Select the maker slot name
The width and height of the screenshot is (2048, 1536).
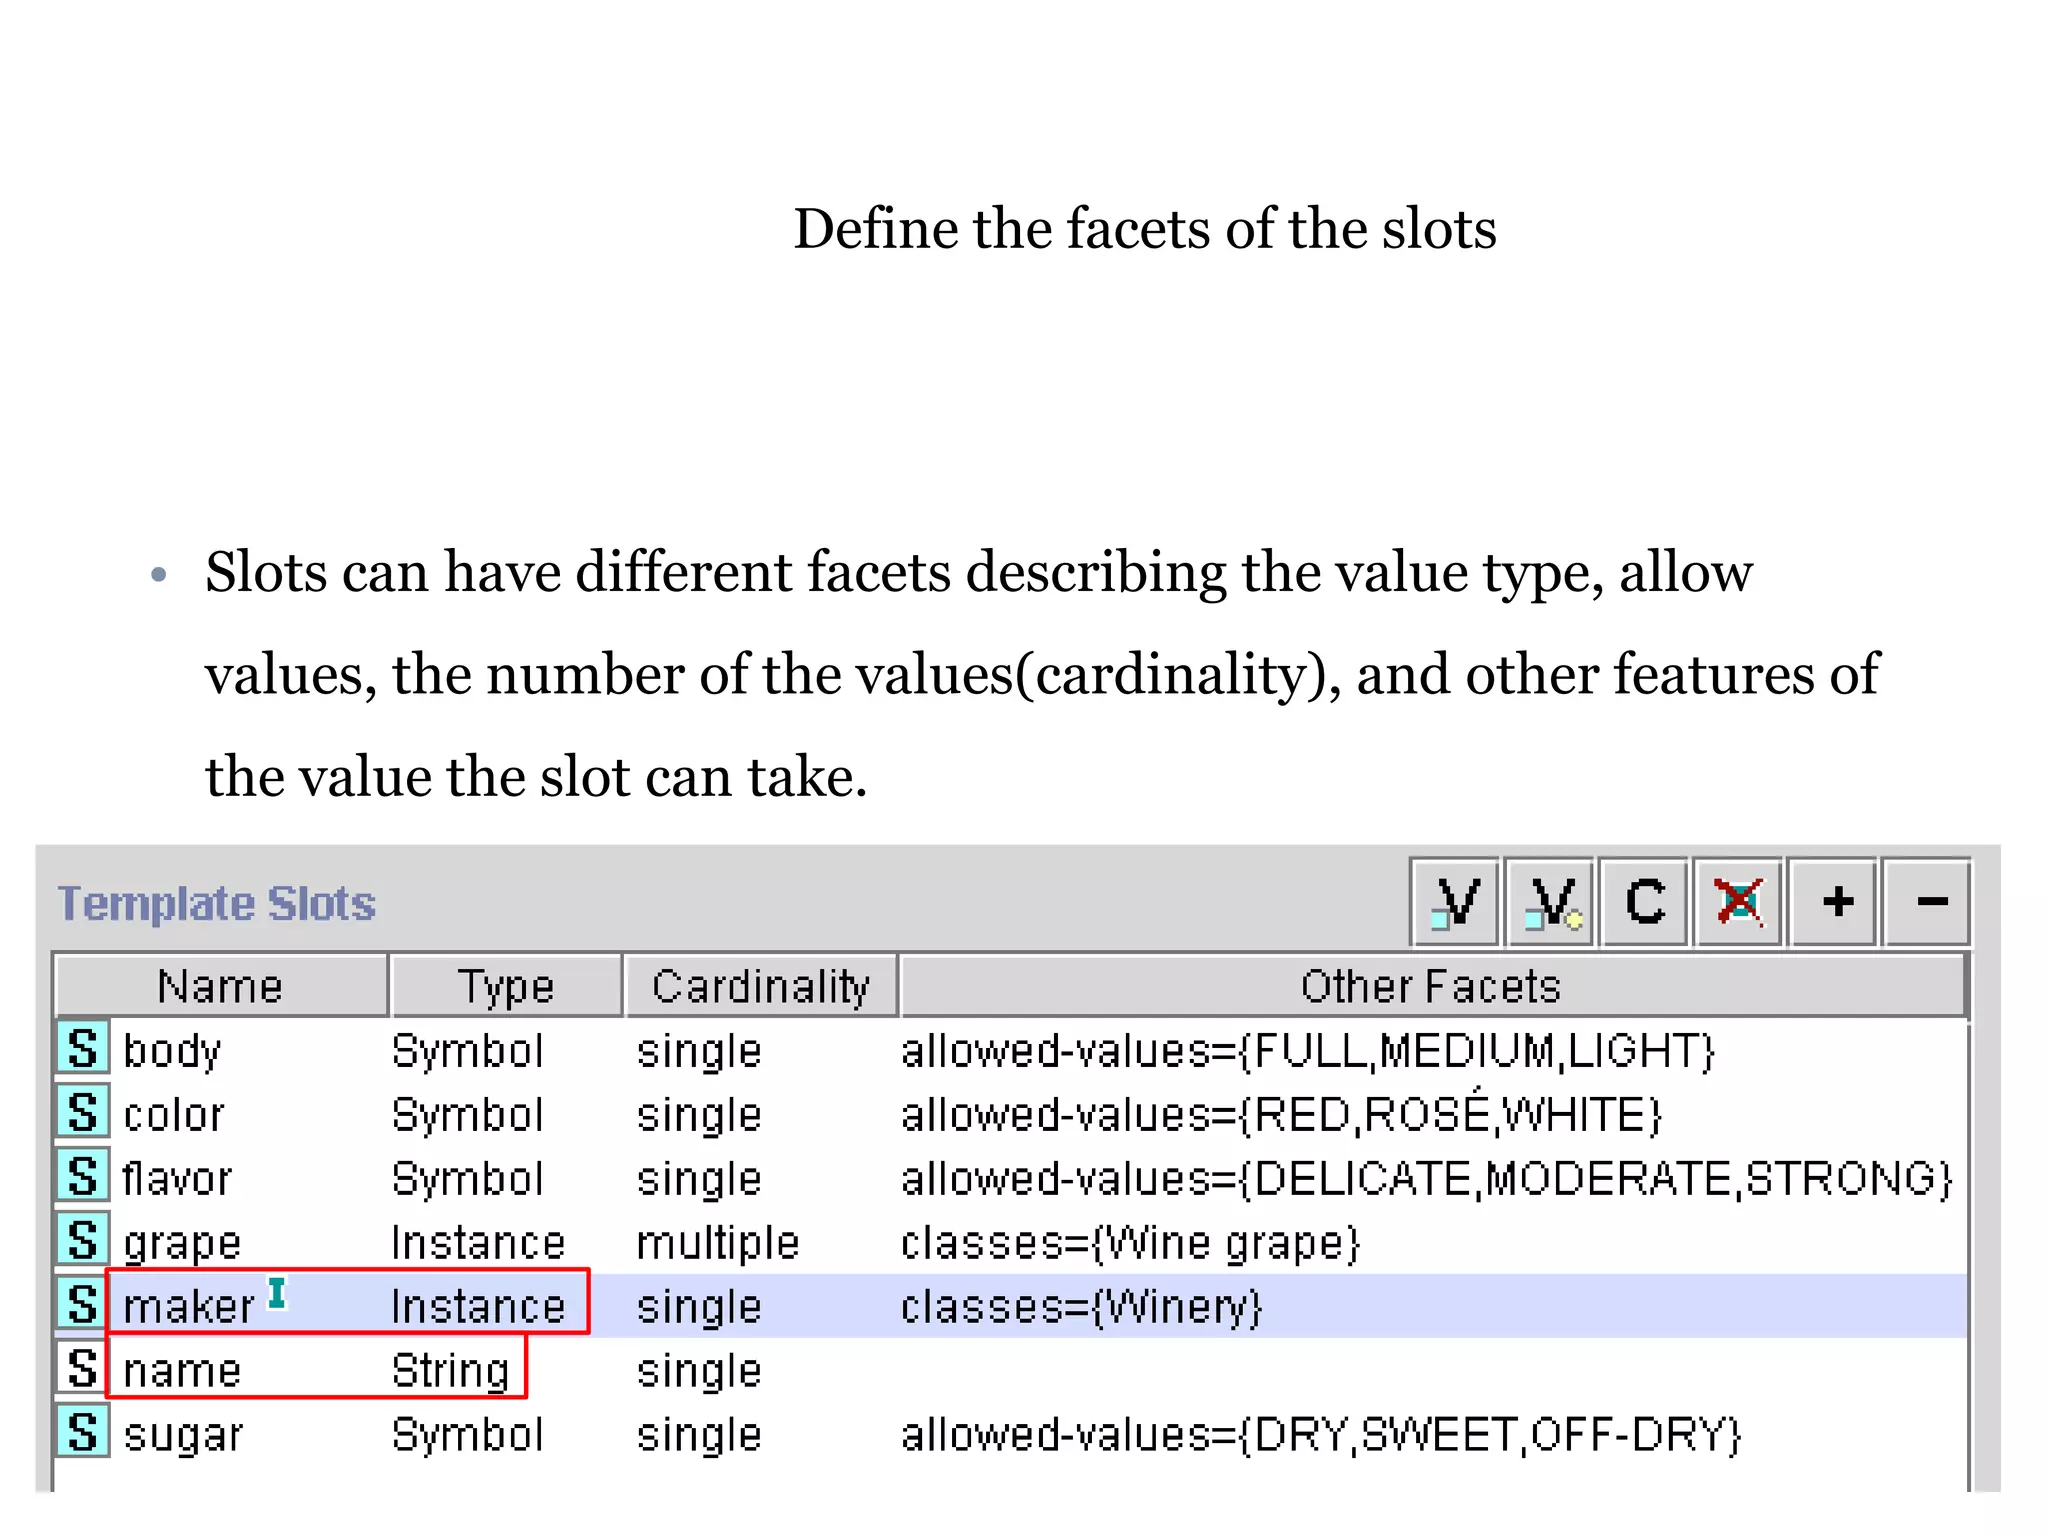point(189,1307)
